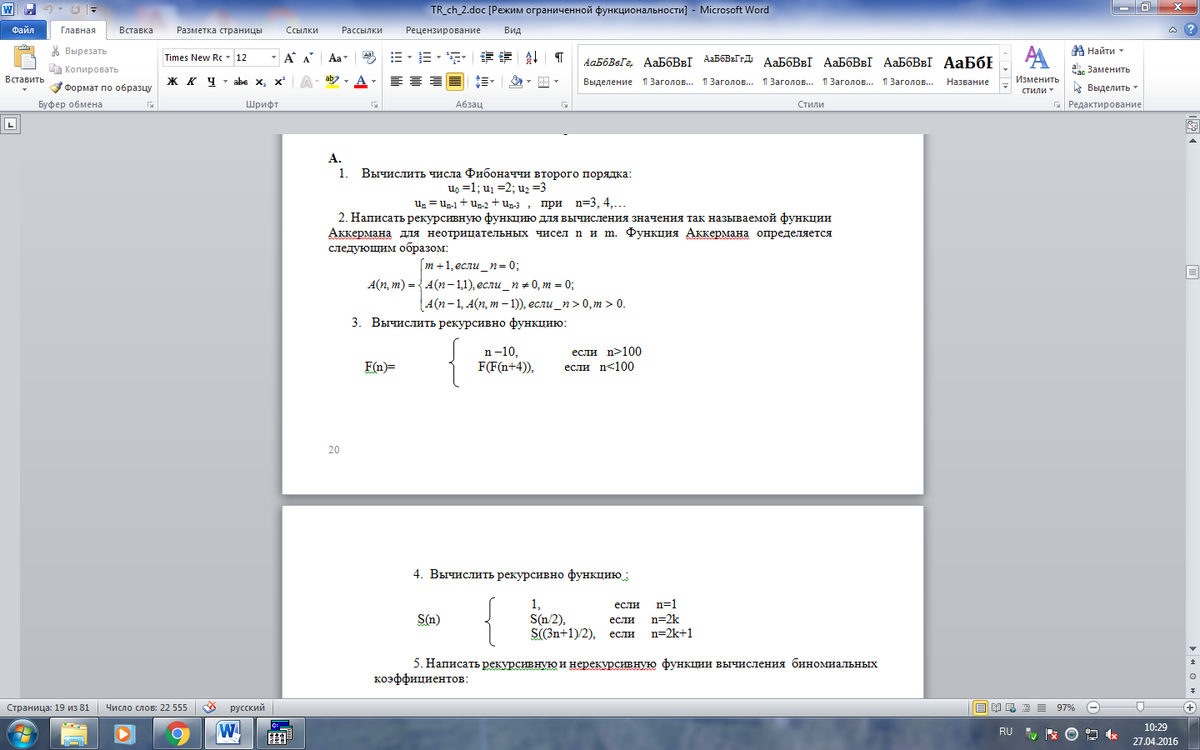1200x750 pixels.
Task: Open the Change Case (Aa) dropdown
Action: (338, 58)
